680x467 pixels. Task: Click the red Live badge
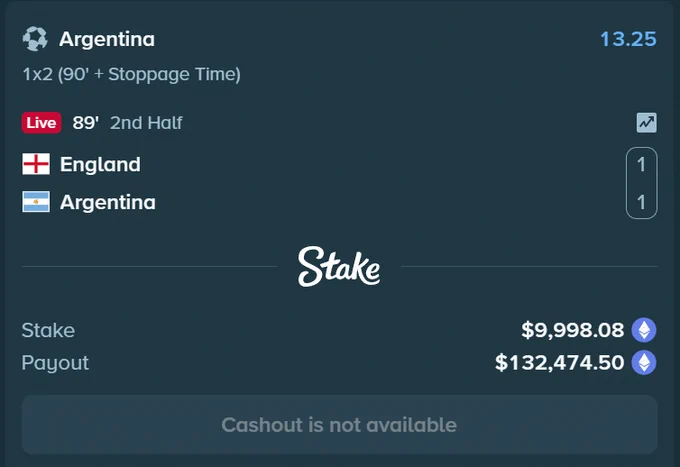(42, 123)
